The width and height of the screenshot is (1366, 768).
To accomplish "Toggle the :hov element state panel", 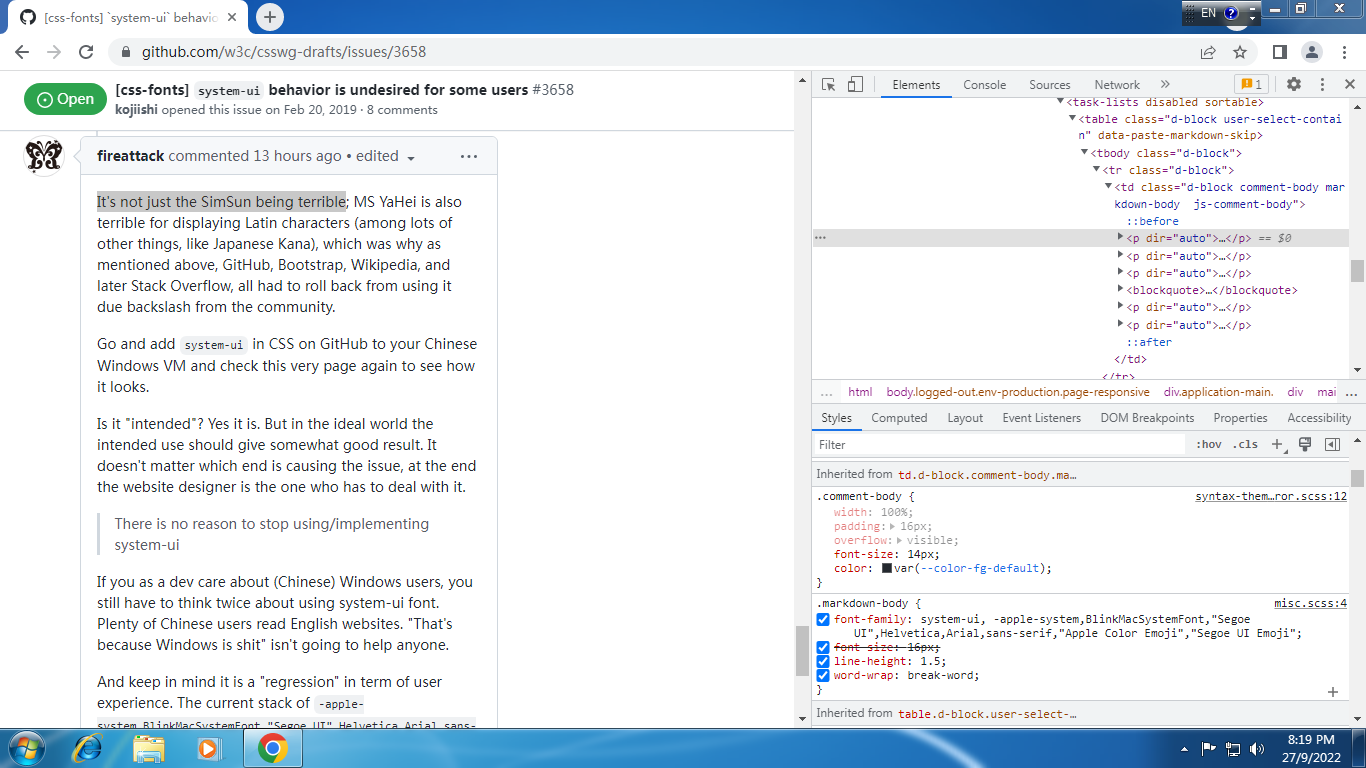I will tap(1209, 445).
